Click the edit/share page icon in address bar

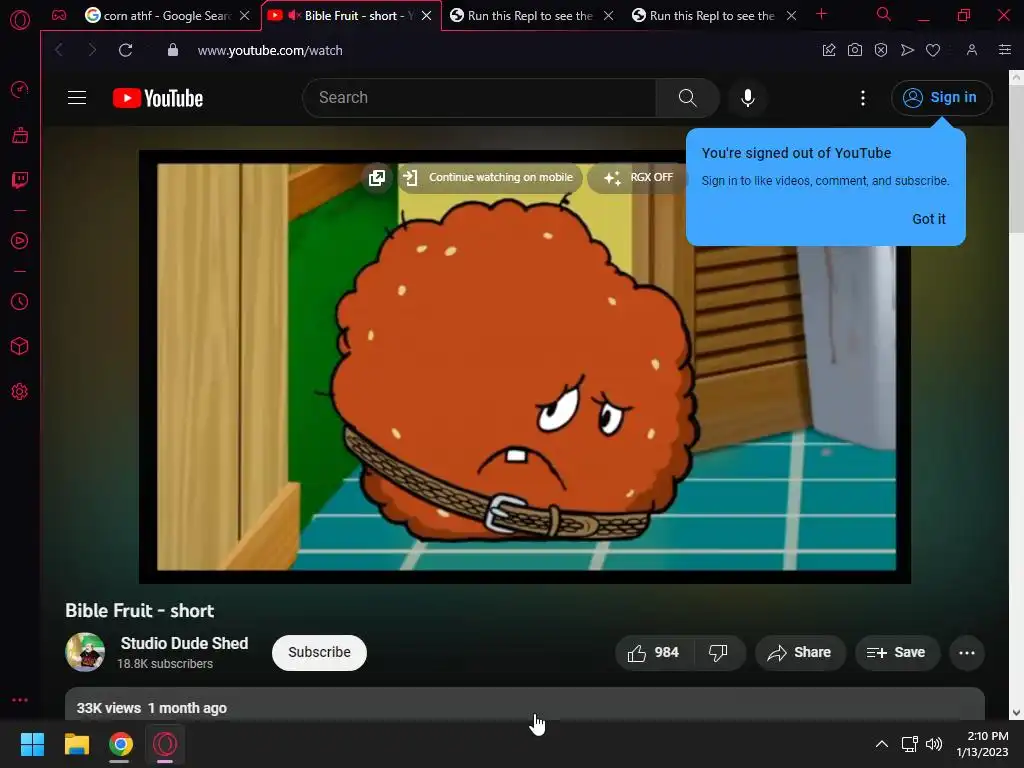829,50
